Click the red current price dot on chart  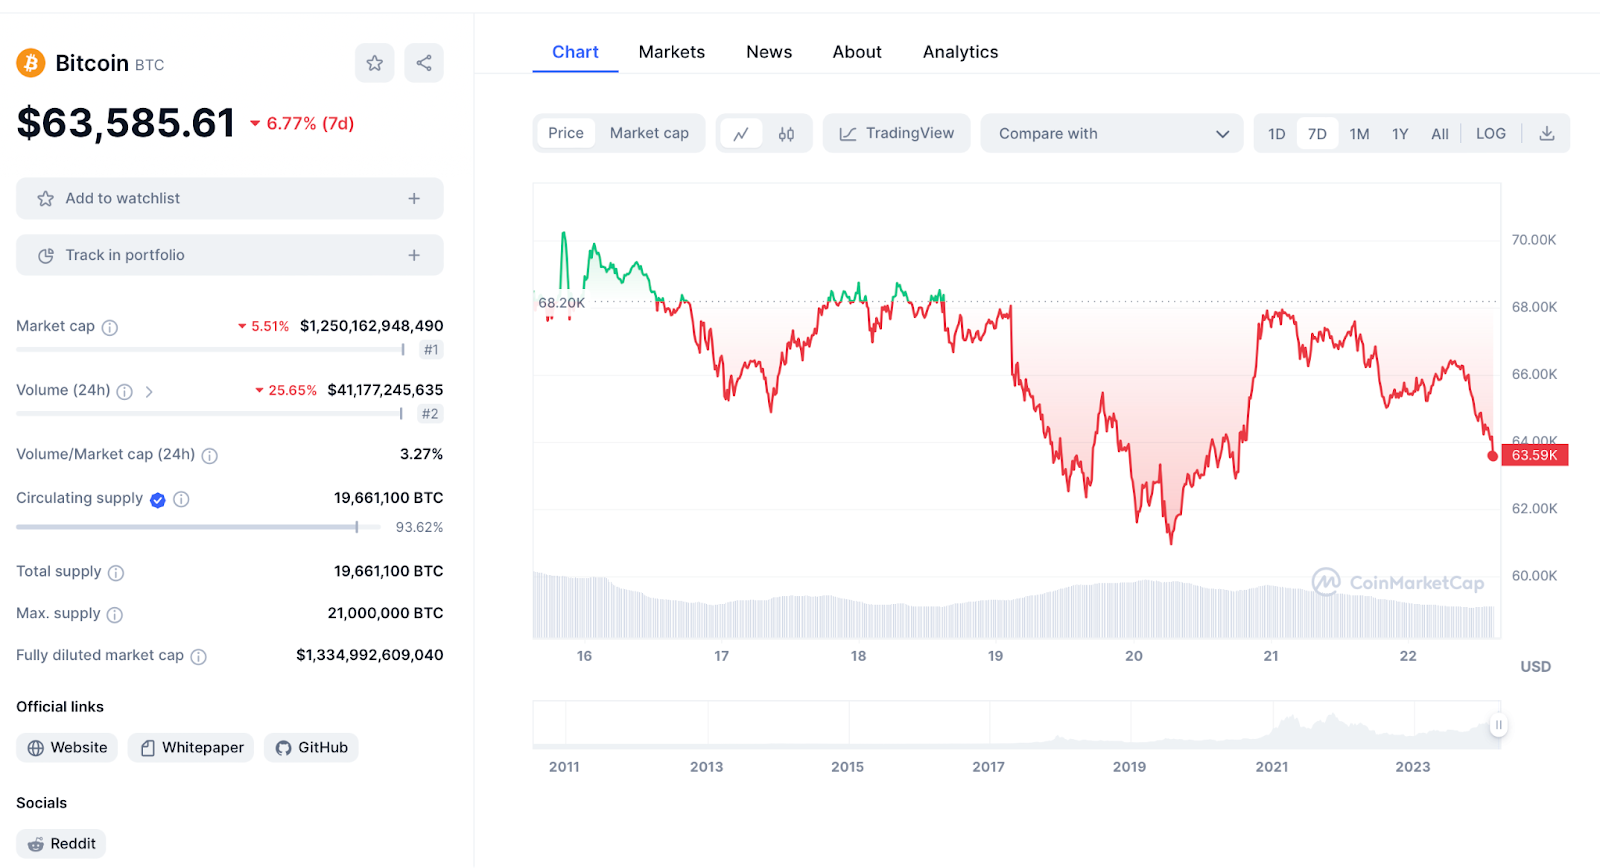point(1493,456)
